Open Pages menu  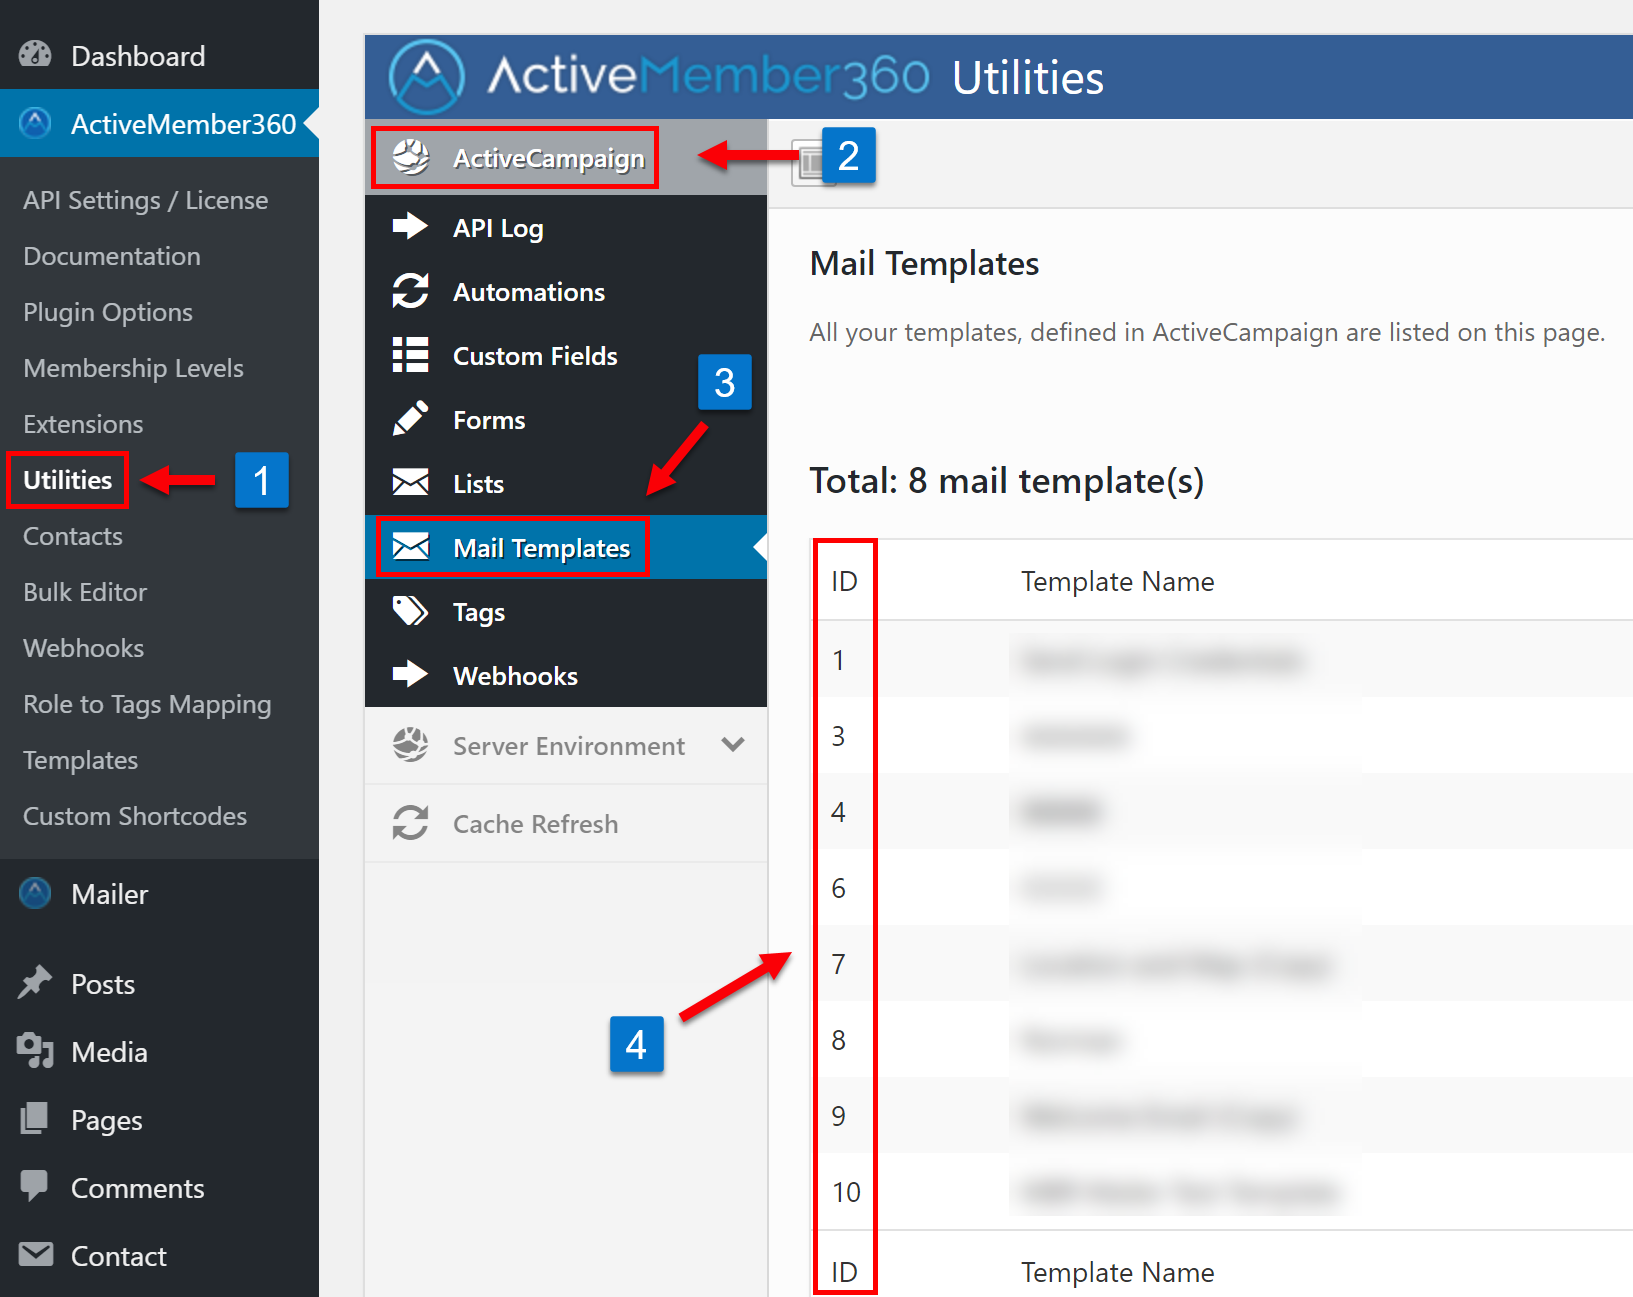[159, 1120]
